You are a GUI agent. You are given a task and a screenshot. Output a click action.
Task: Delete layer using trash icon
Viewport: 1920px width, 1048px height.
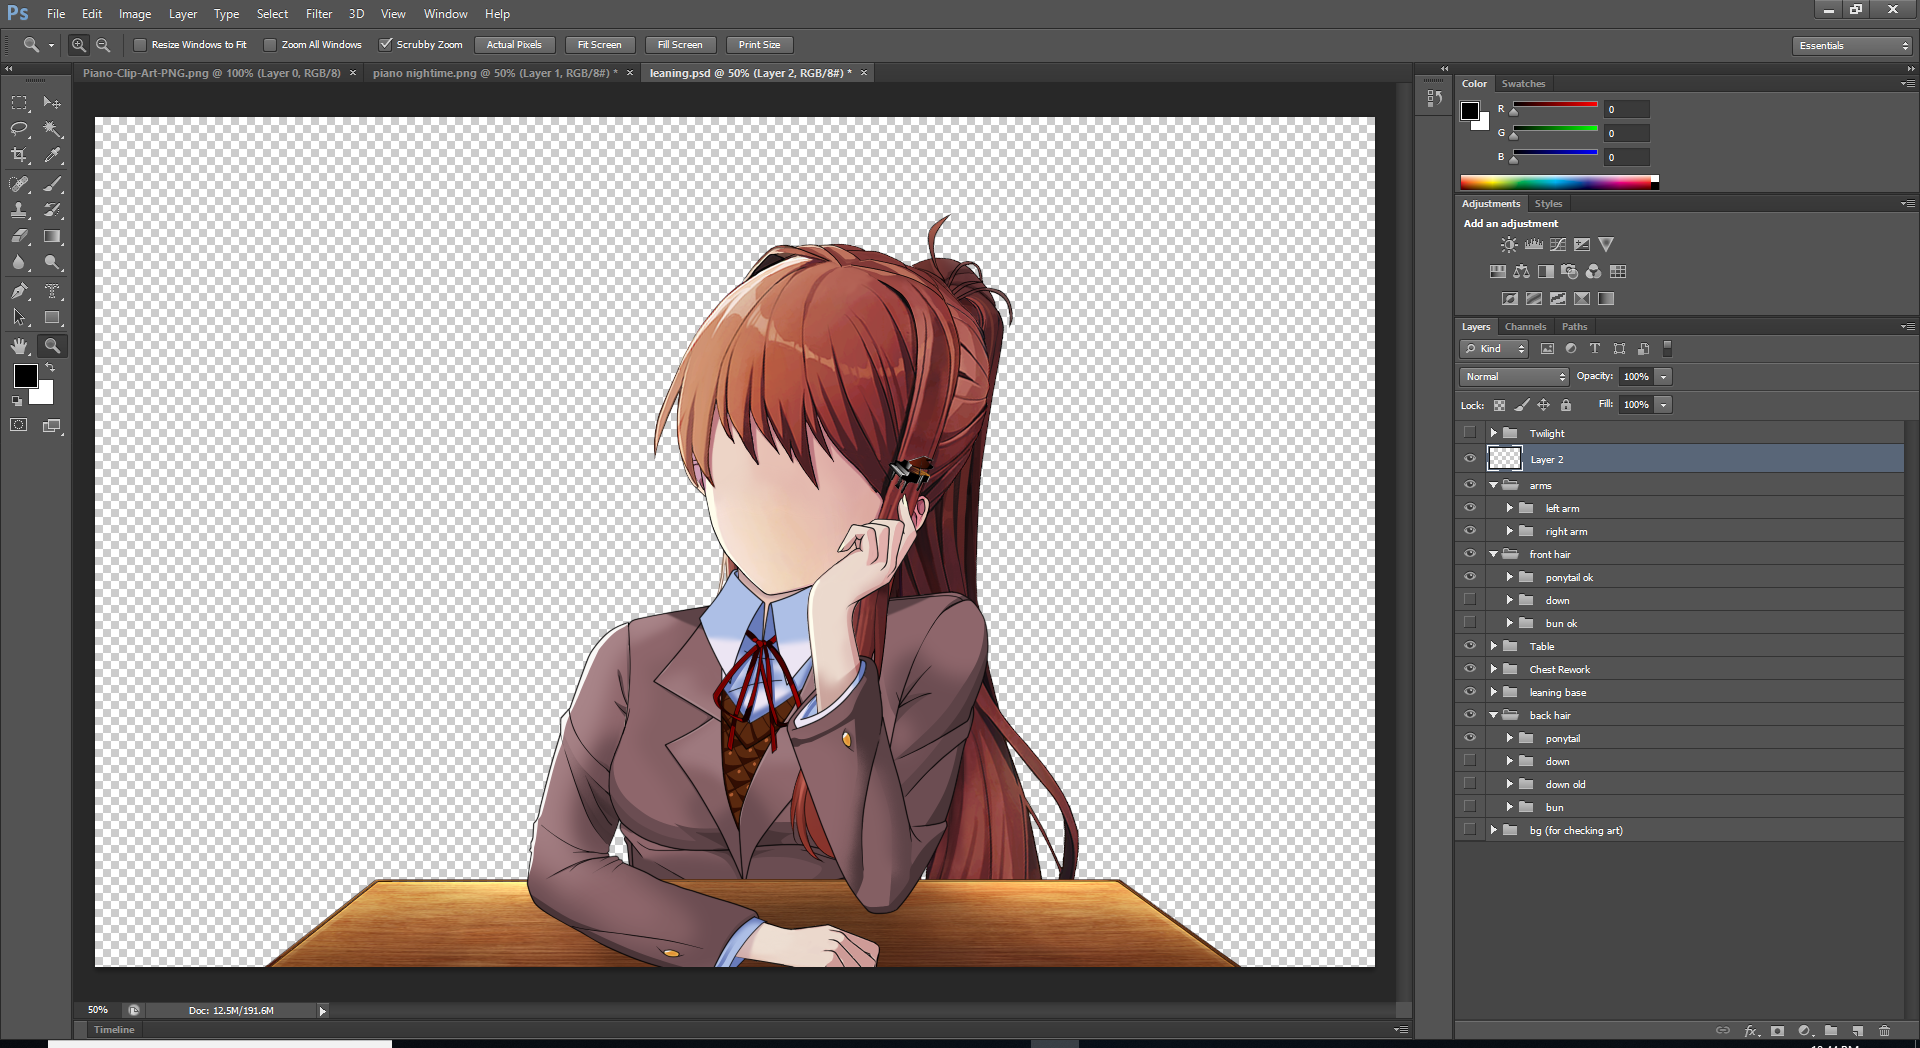click(x=1884, y=1031)
